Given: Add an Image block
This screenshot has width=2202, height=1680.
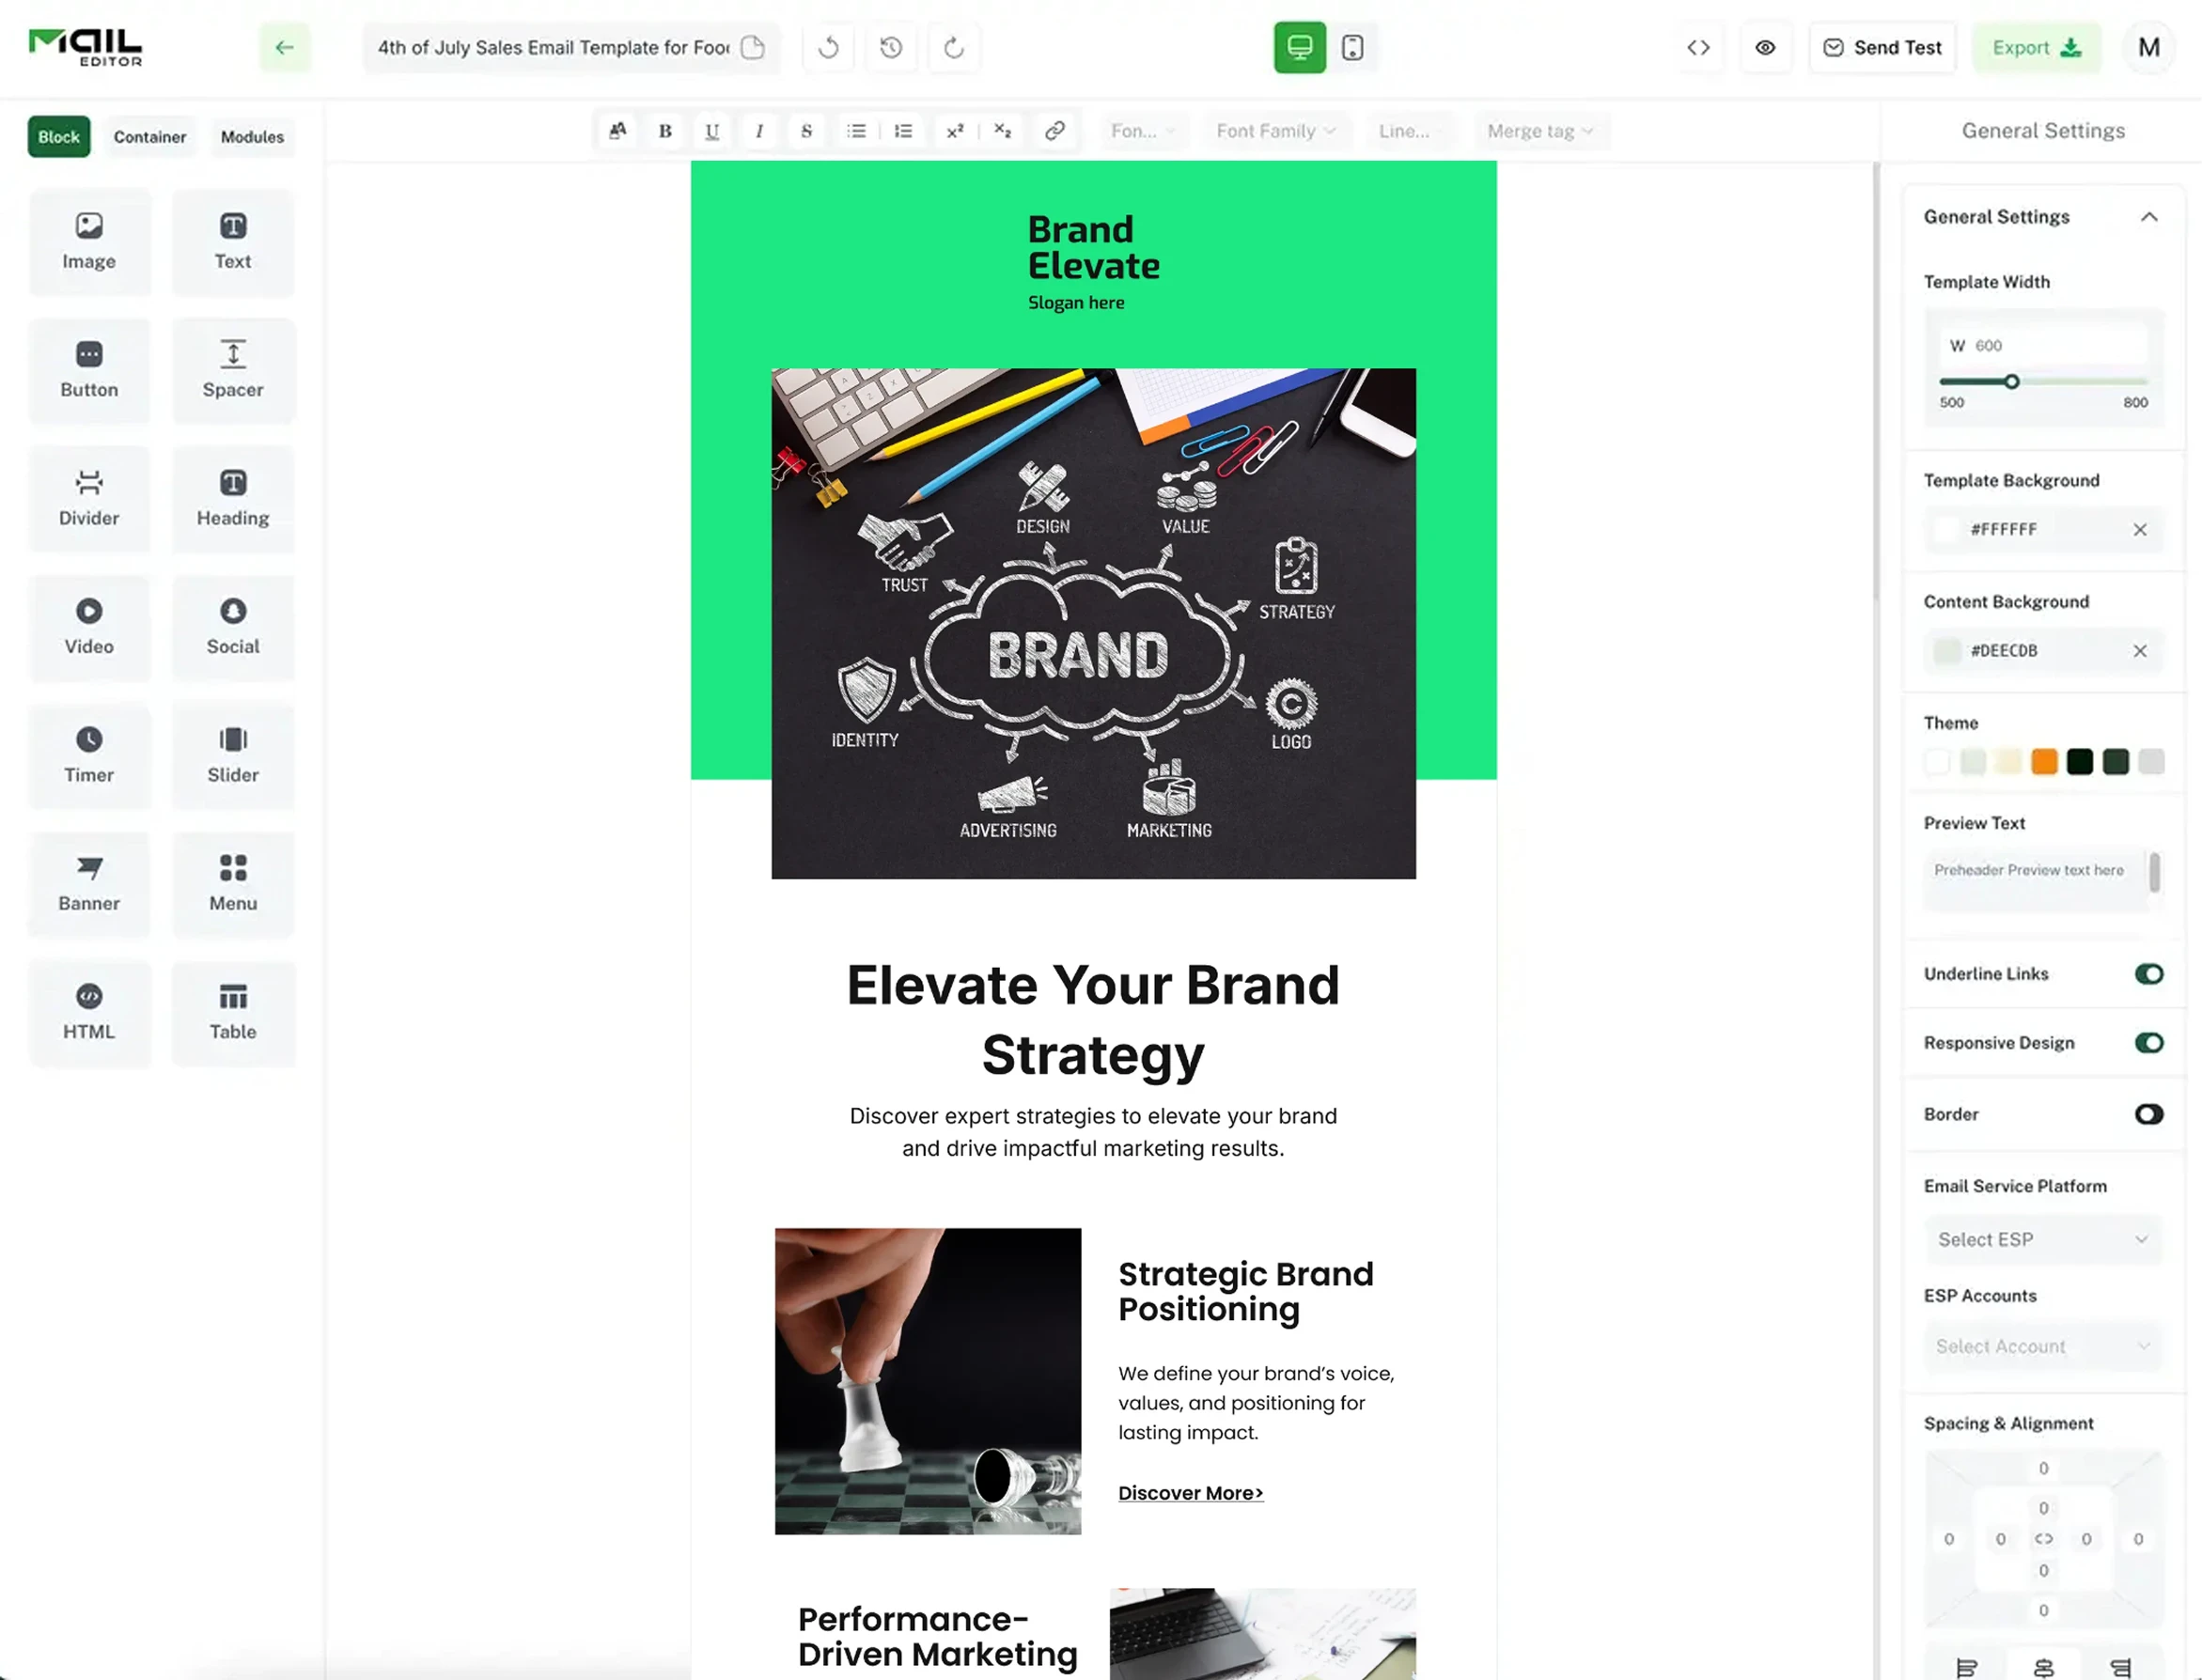Looking at the screenshot, I should click(89, 242).
